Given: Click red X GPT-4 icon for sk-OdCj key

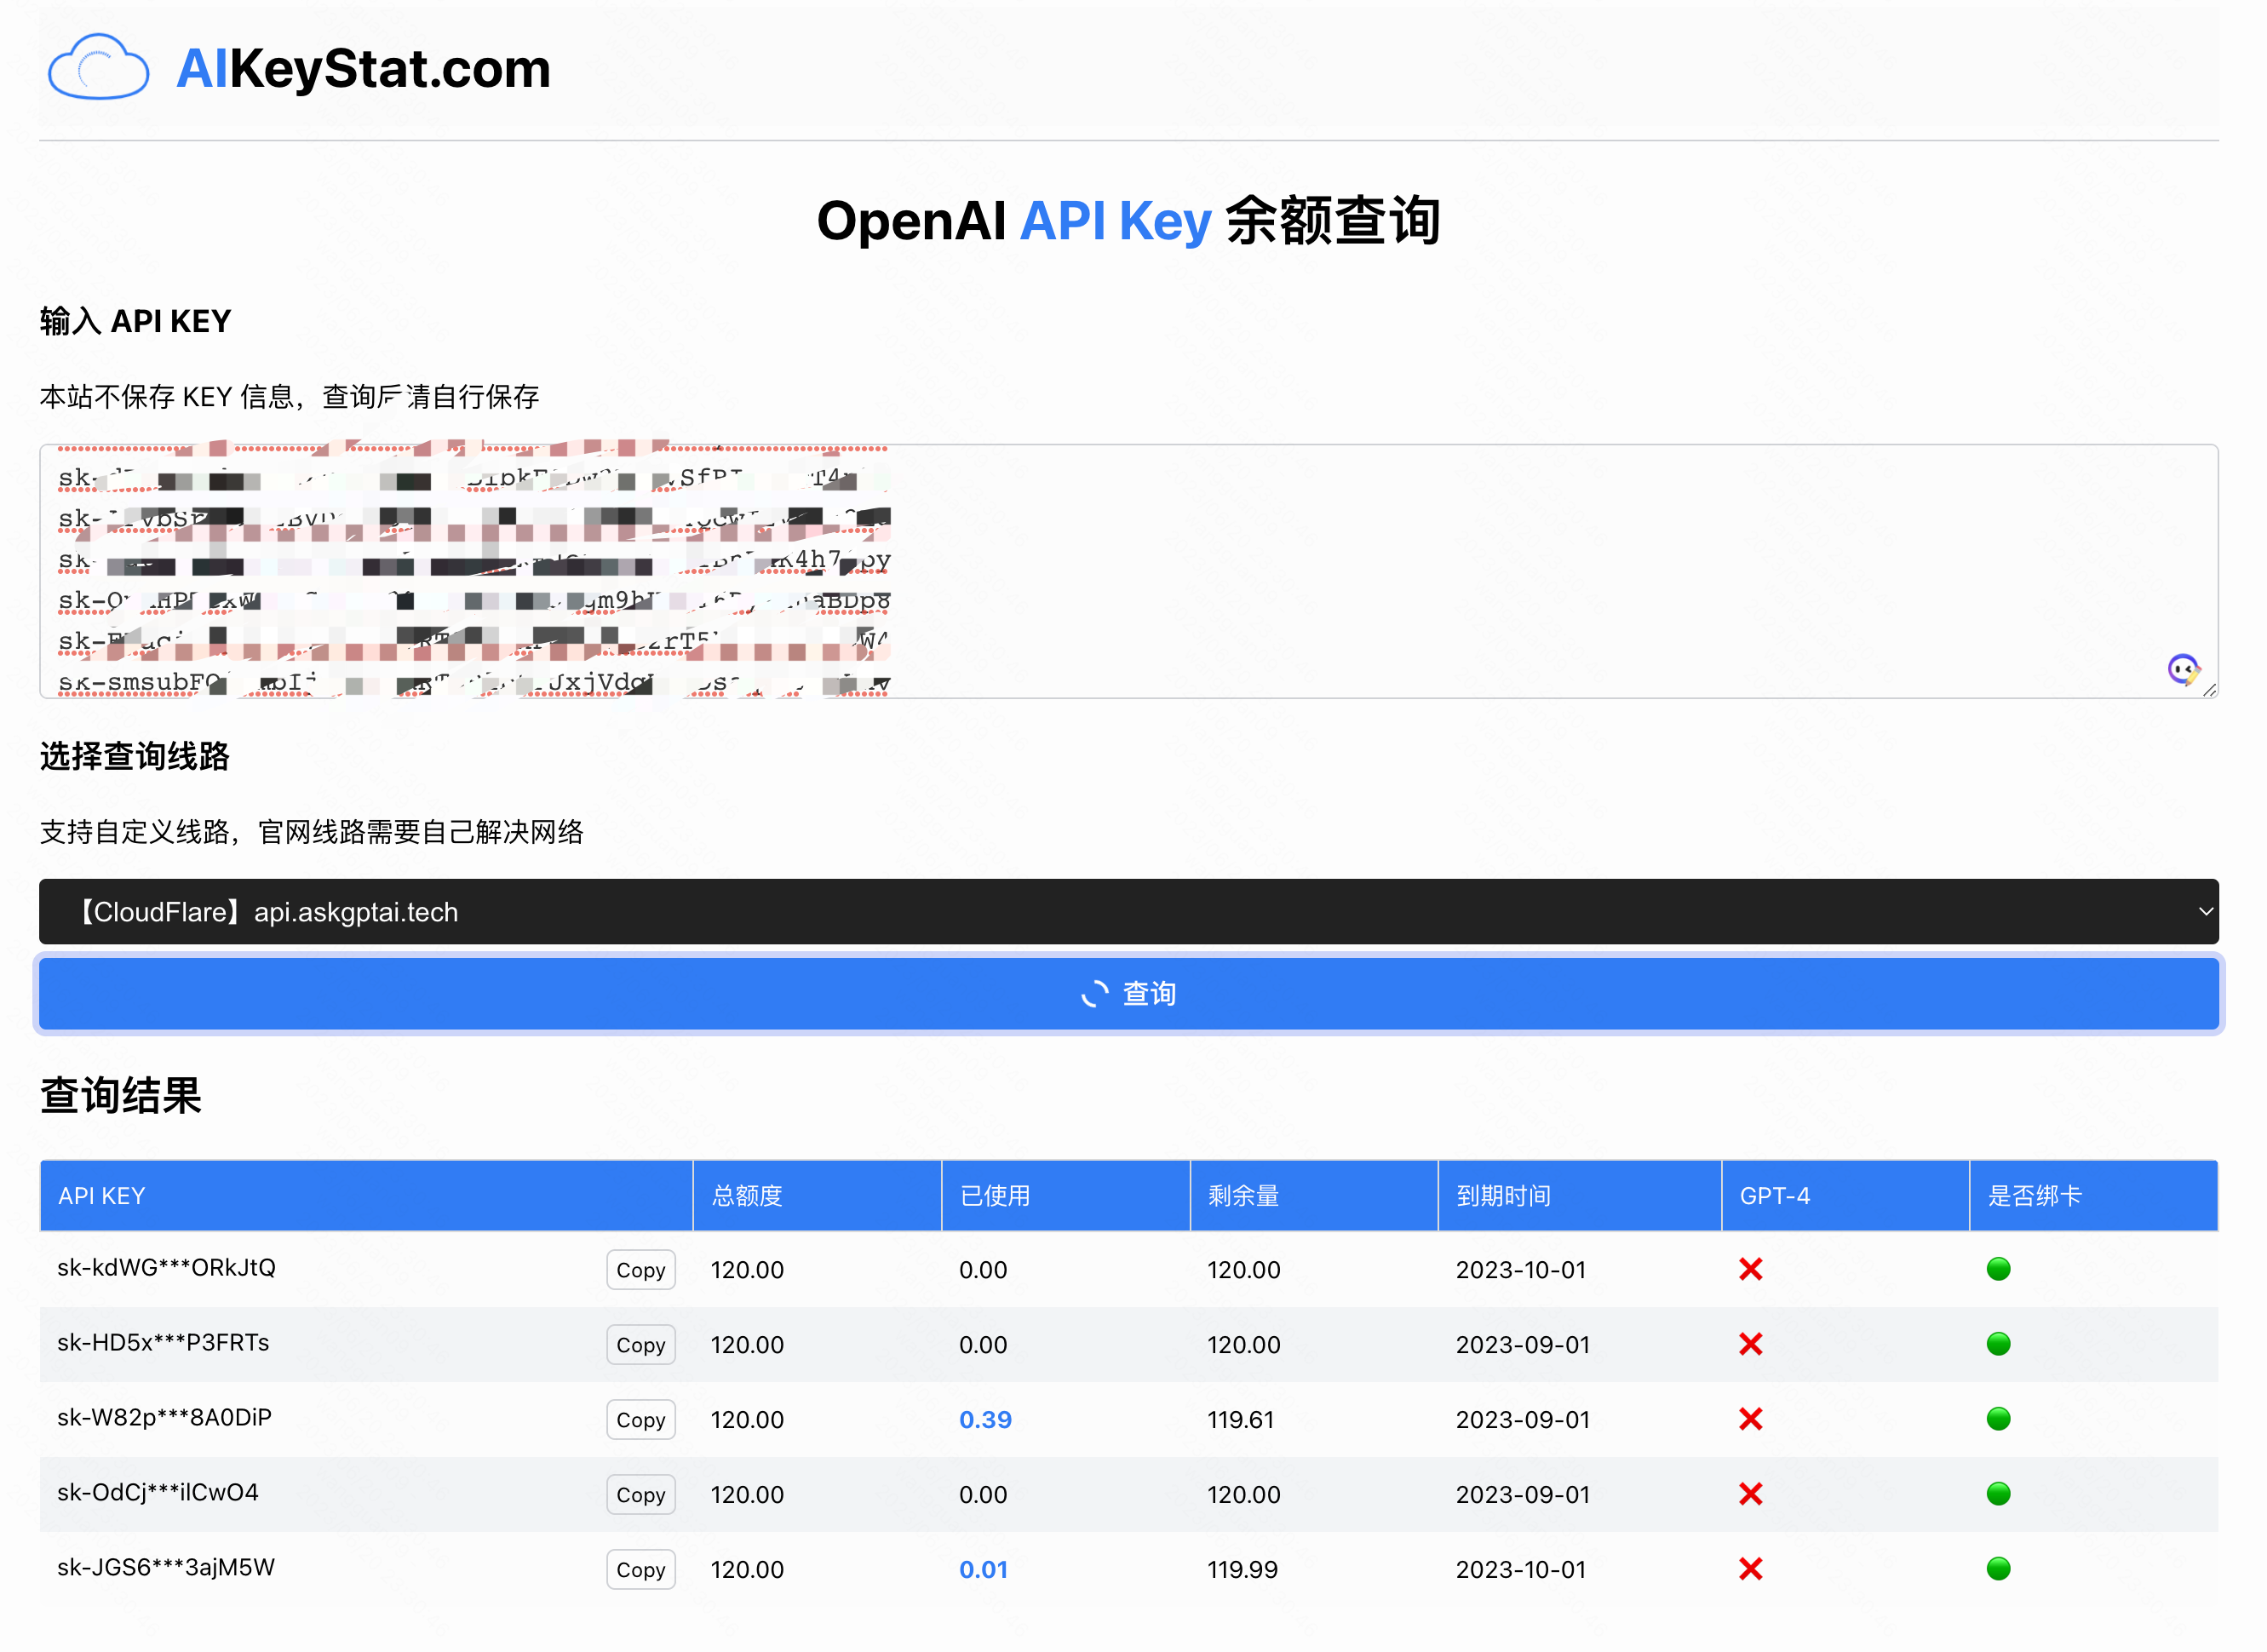Looking at the screenshot, I should pyautogui.click(x=1750, y=1494).
